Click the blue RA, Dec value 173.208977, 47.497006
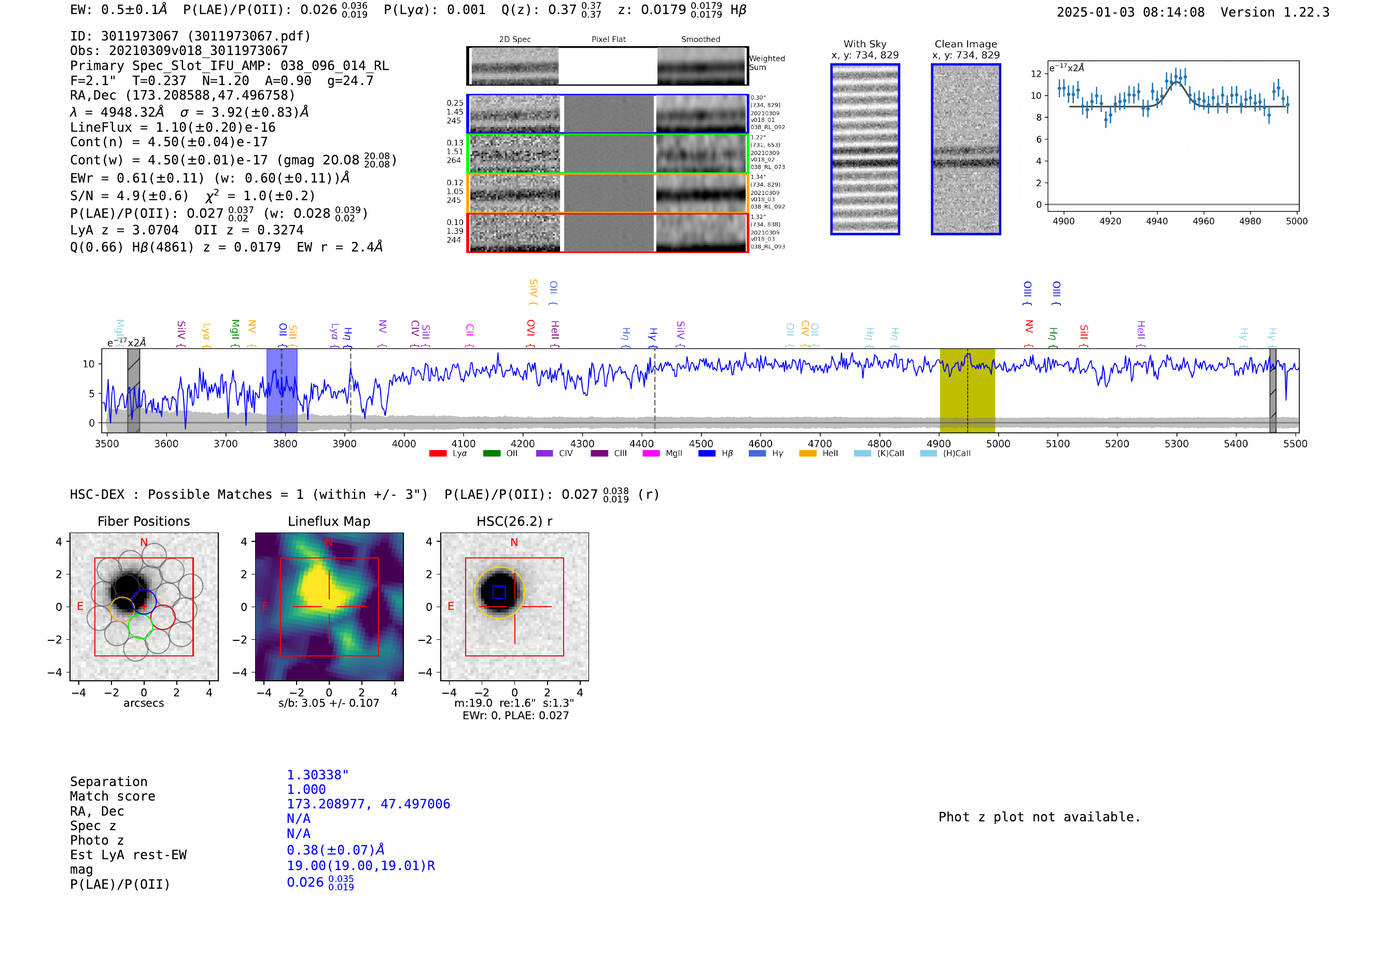Image resolution: width=1400 pixels, height=953 pixels. (368, 804)
